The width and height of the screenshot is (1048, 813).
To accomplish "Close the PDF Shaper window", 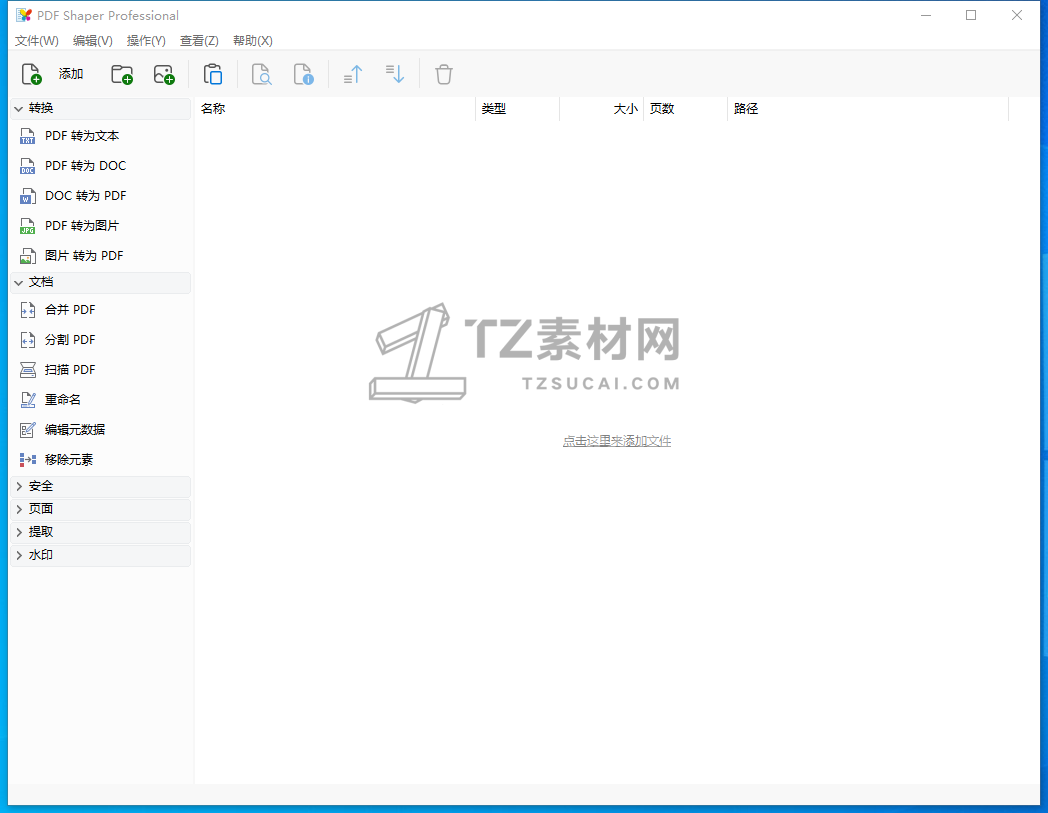I will [x=1017, y=15].
